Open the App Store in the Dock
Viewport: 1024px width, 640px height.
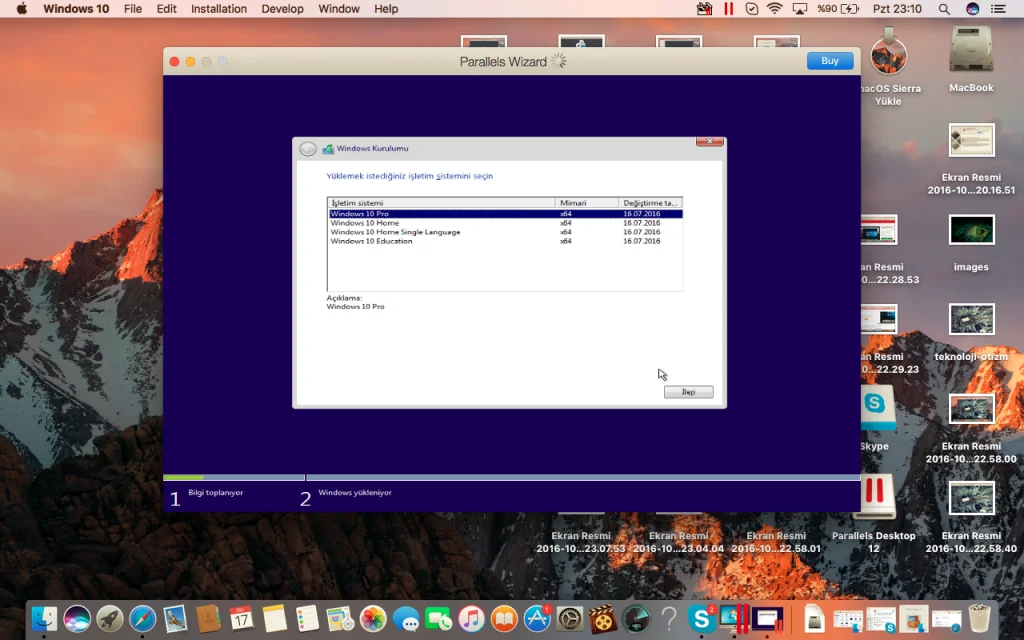click(537, 619)
